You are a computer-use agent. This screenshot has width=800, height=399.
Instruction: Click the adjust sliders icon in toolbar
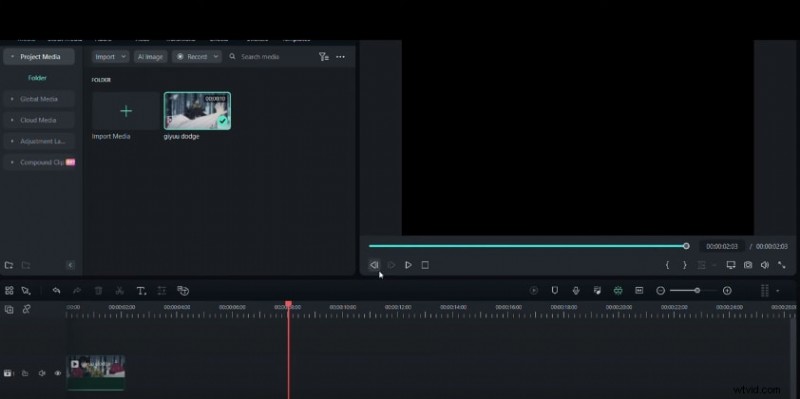pyautogui.click(x=162, y=290)
